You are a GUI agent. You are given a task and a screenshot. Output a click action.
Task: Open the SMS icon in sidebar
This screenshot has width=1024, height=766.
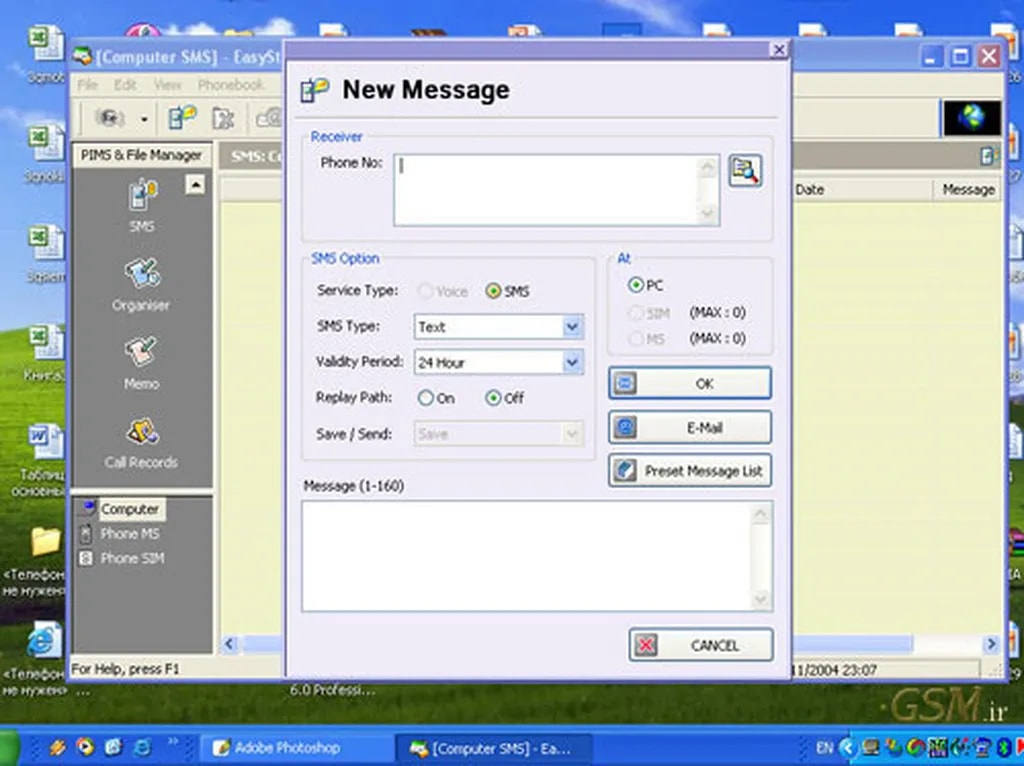pos(142,197)
